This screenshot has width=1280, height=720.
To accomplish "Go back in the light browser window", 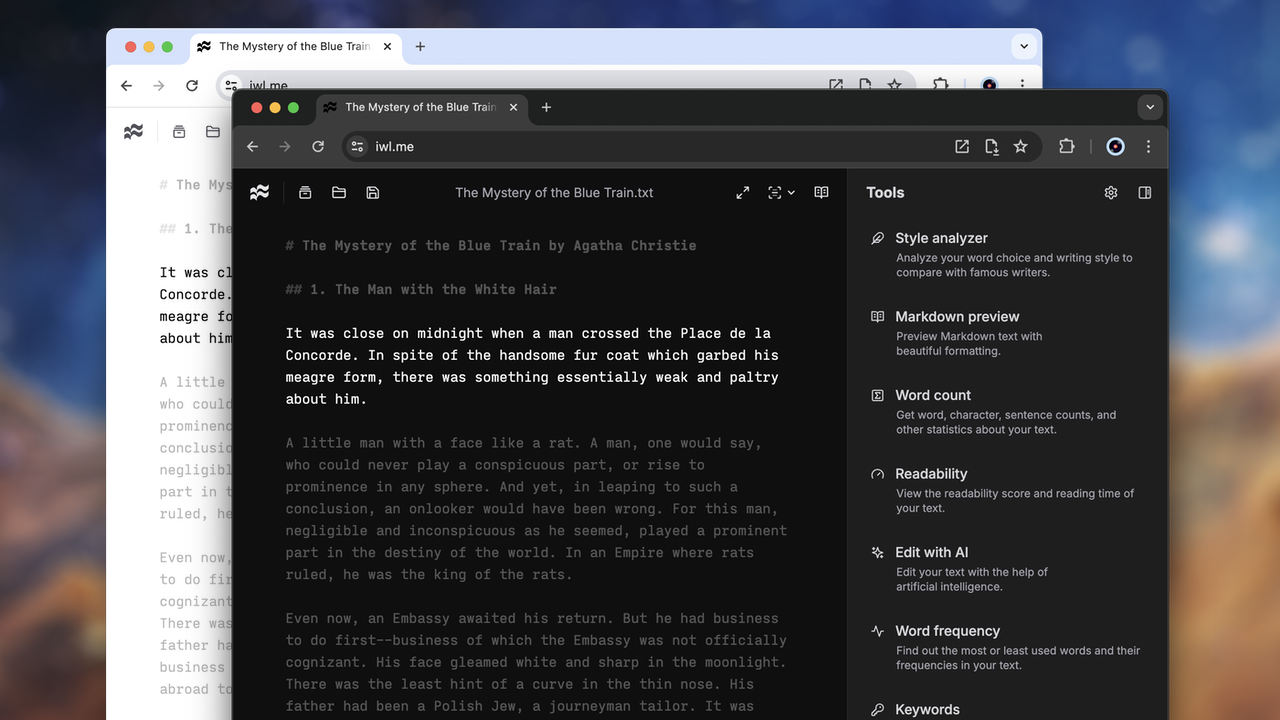I will click(x=126, y=85).
